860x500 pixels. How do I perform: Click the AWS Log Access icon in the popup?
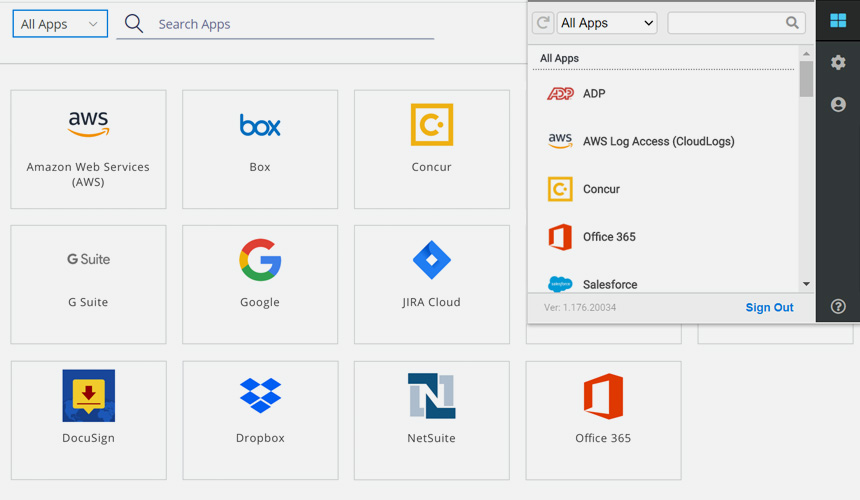pyautogui.click(x=560, y=141)
